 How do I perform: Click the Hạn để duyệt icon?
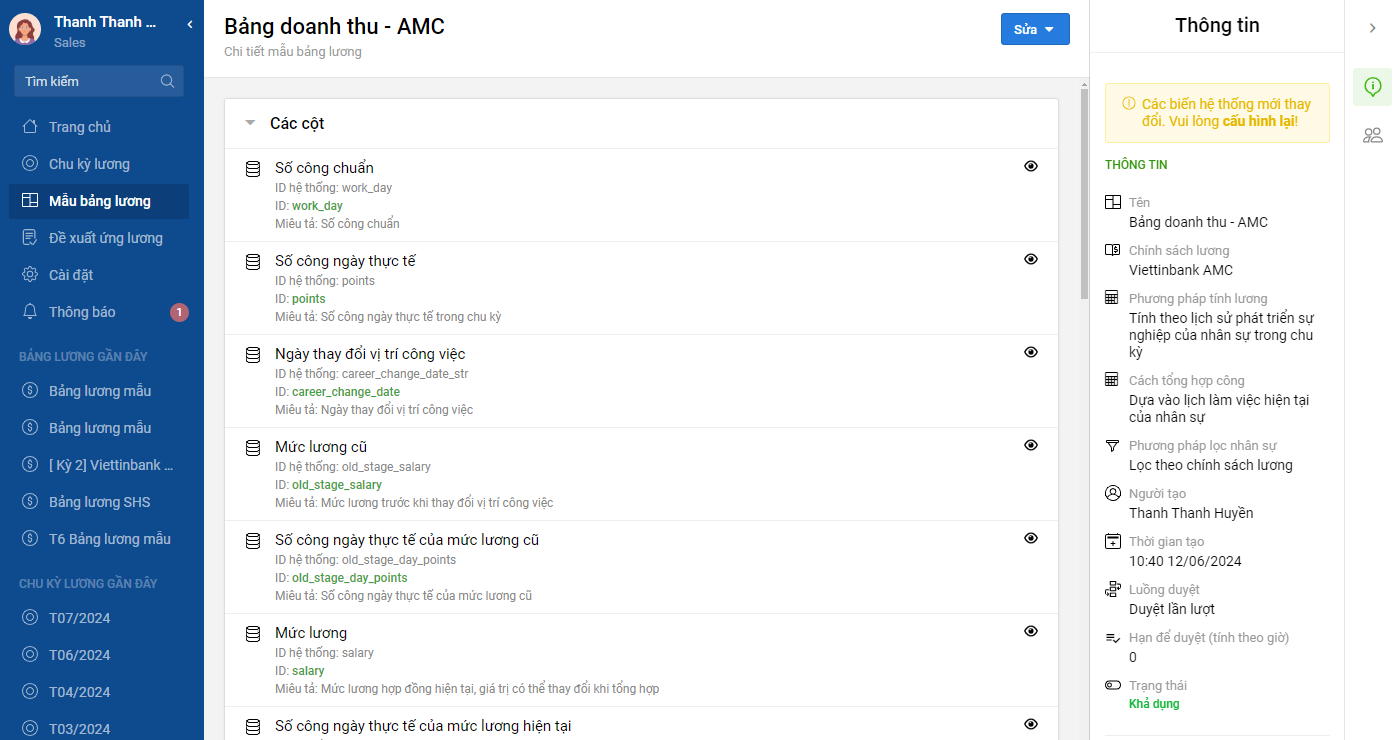(1113, 637)
